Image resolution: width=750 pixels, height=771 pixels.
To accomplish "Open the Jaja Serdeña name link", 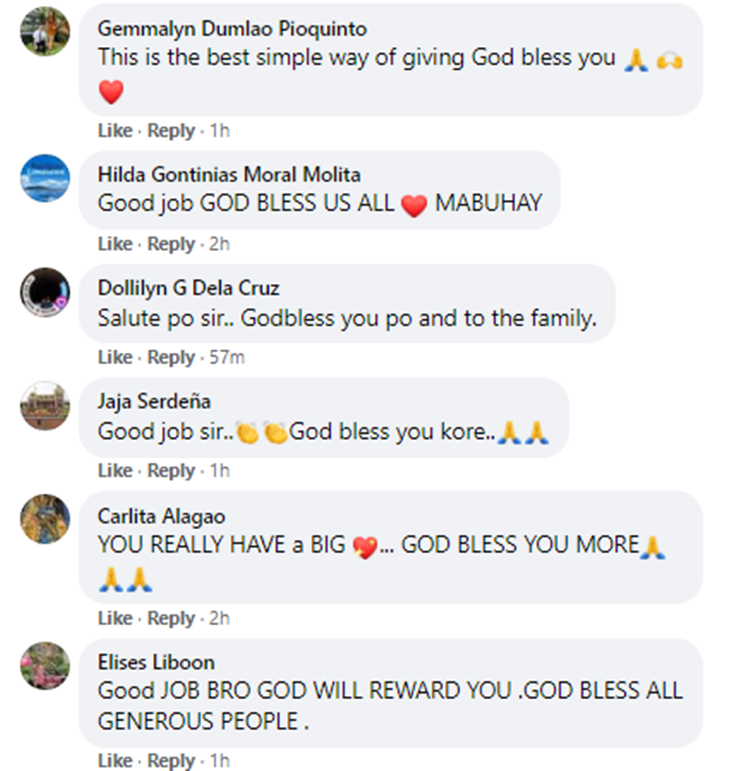I will pos(154,402).
